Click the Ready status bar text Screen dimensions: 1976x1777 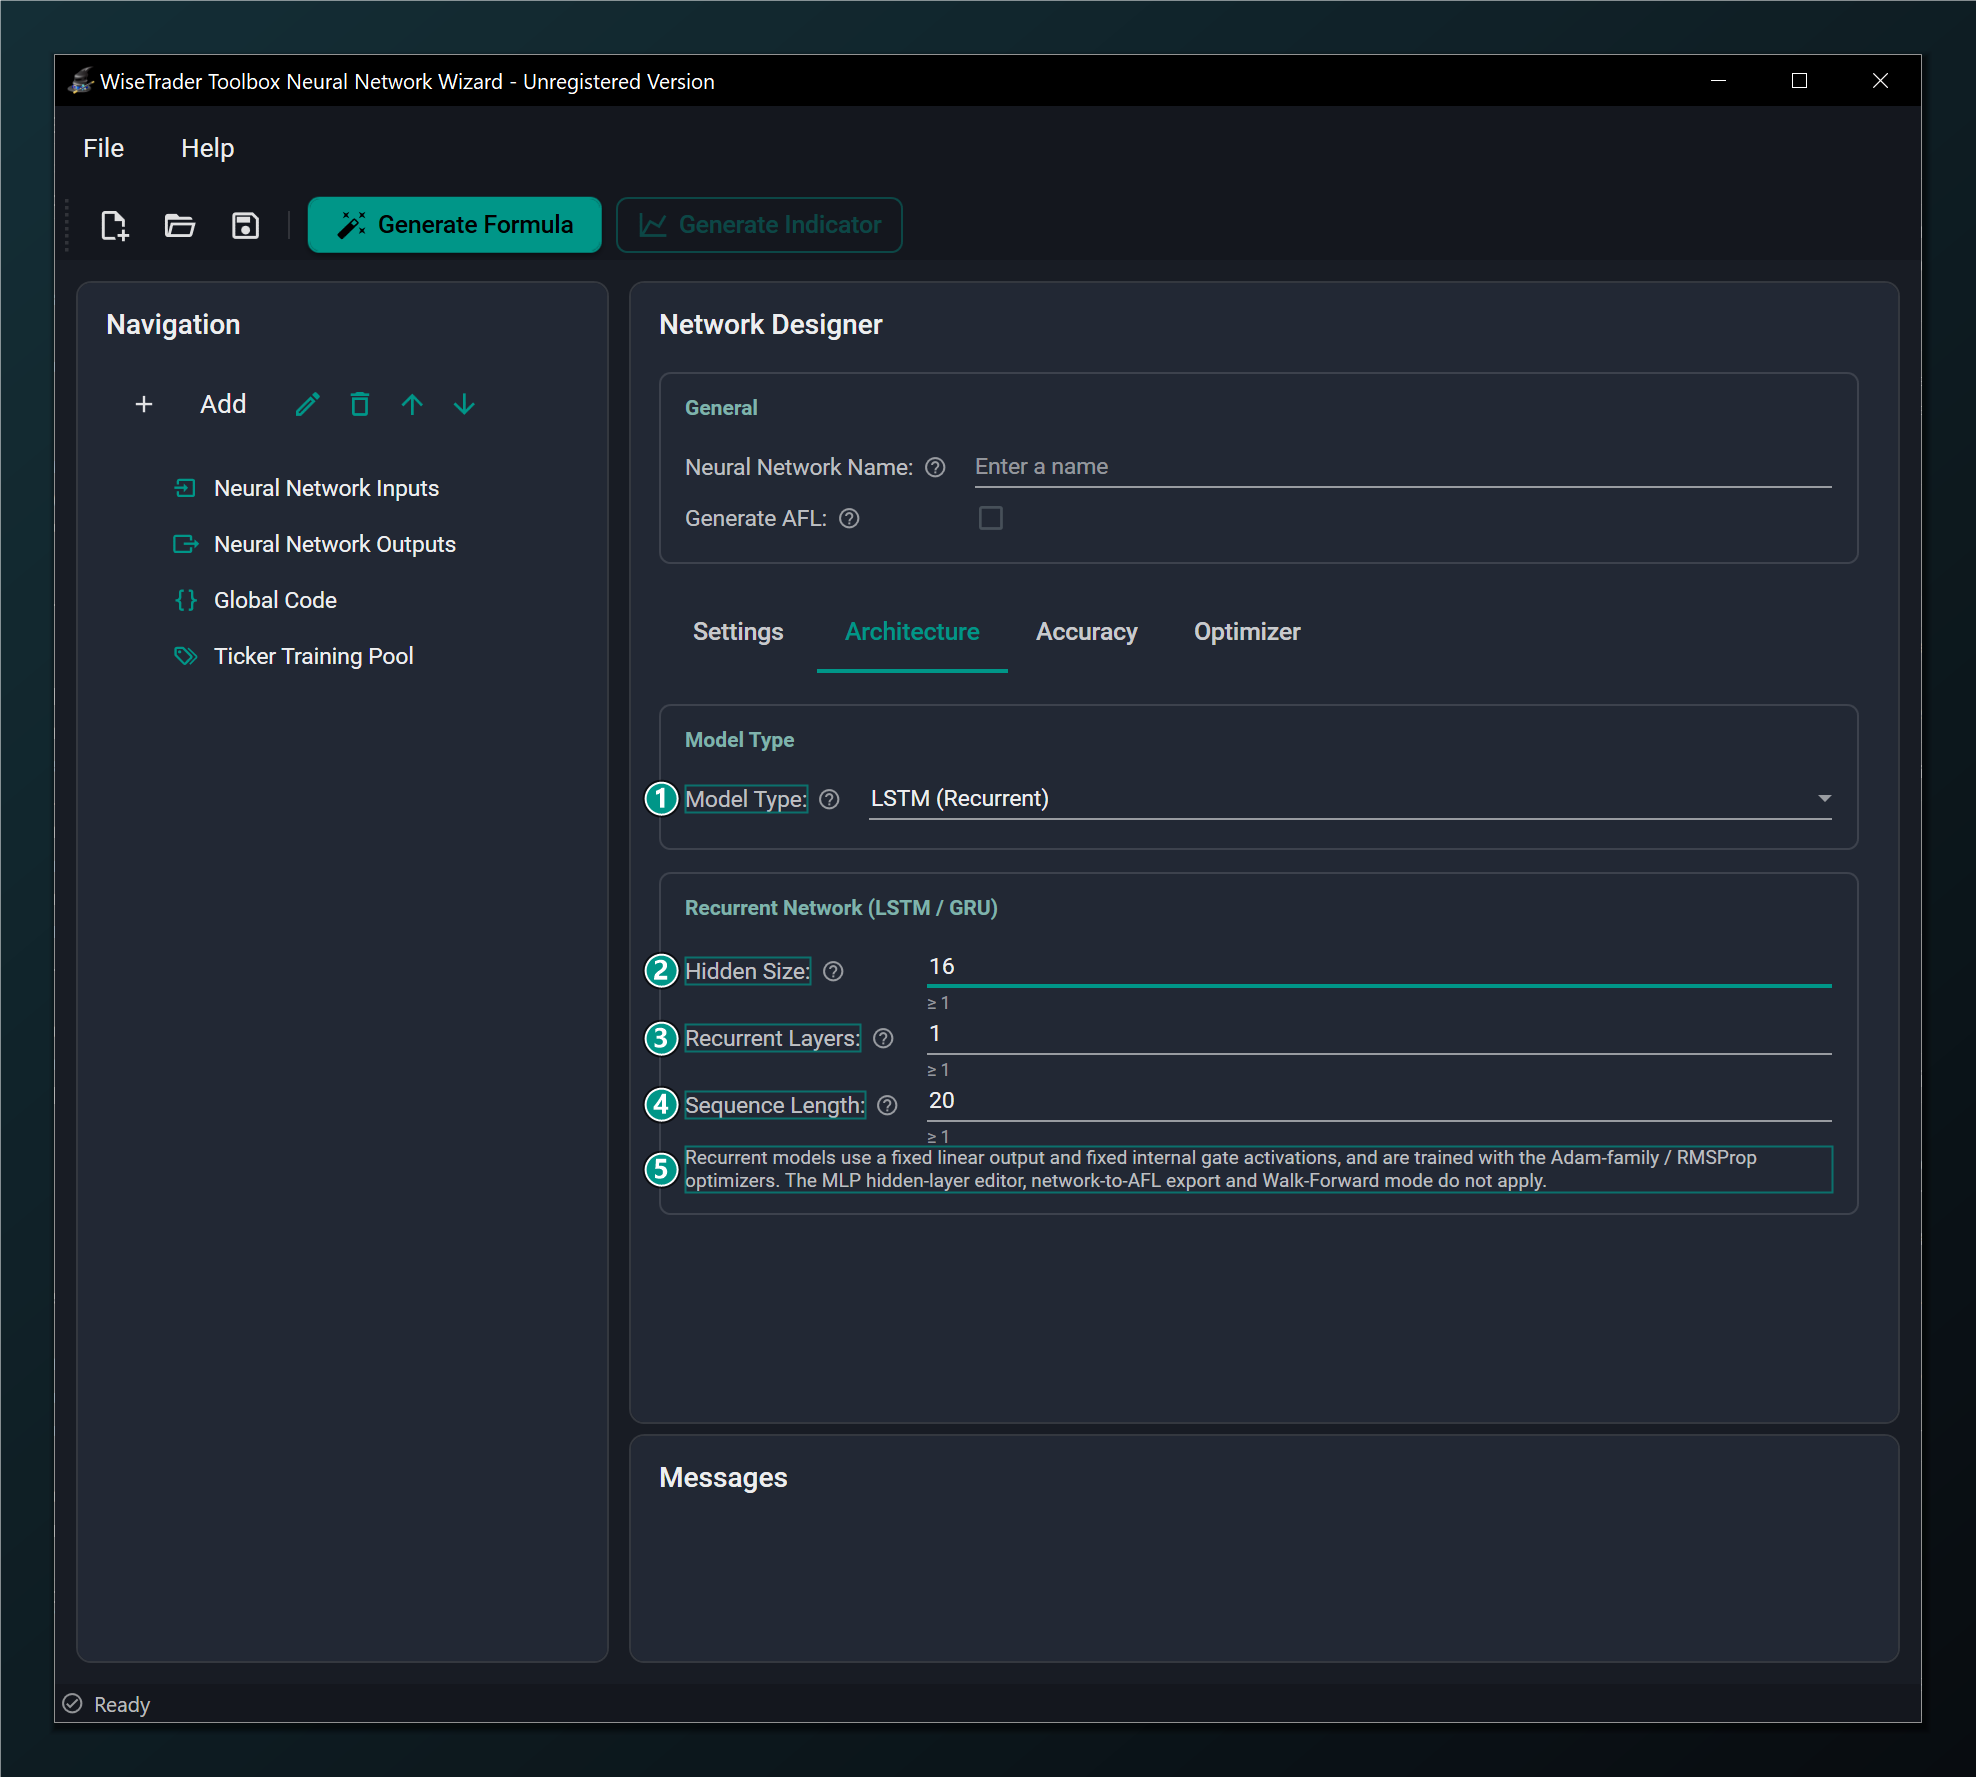coord(122,1704)
